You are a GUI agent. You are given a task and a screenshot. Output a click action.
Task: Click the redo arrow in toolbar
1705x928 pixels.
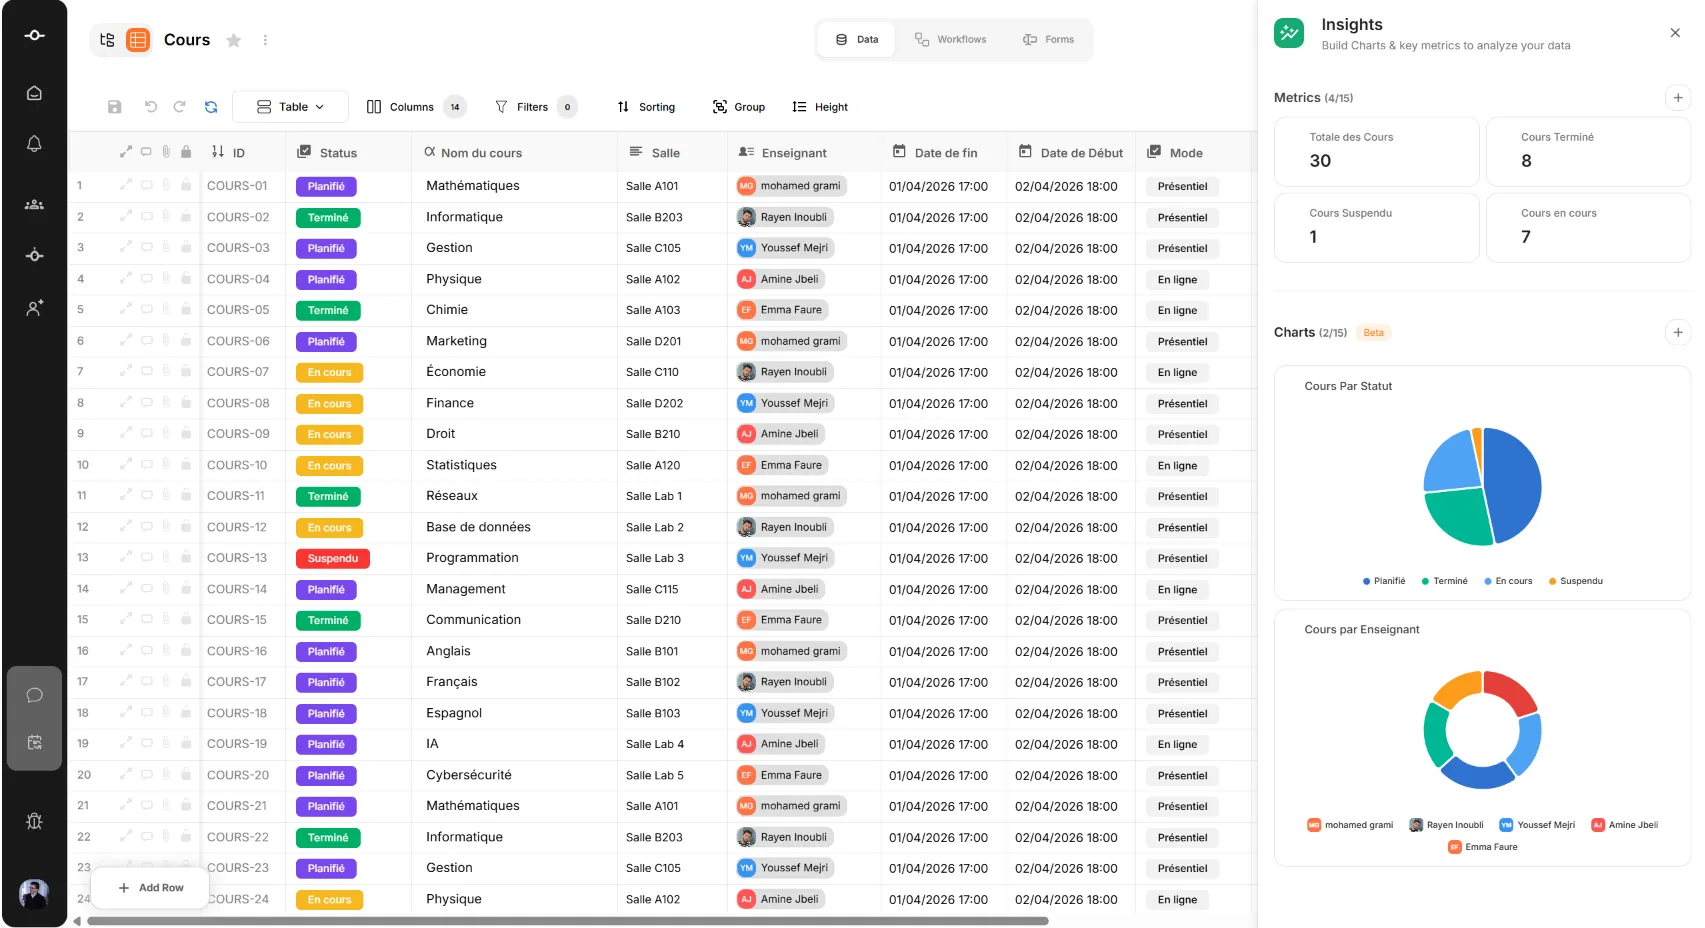180,107
